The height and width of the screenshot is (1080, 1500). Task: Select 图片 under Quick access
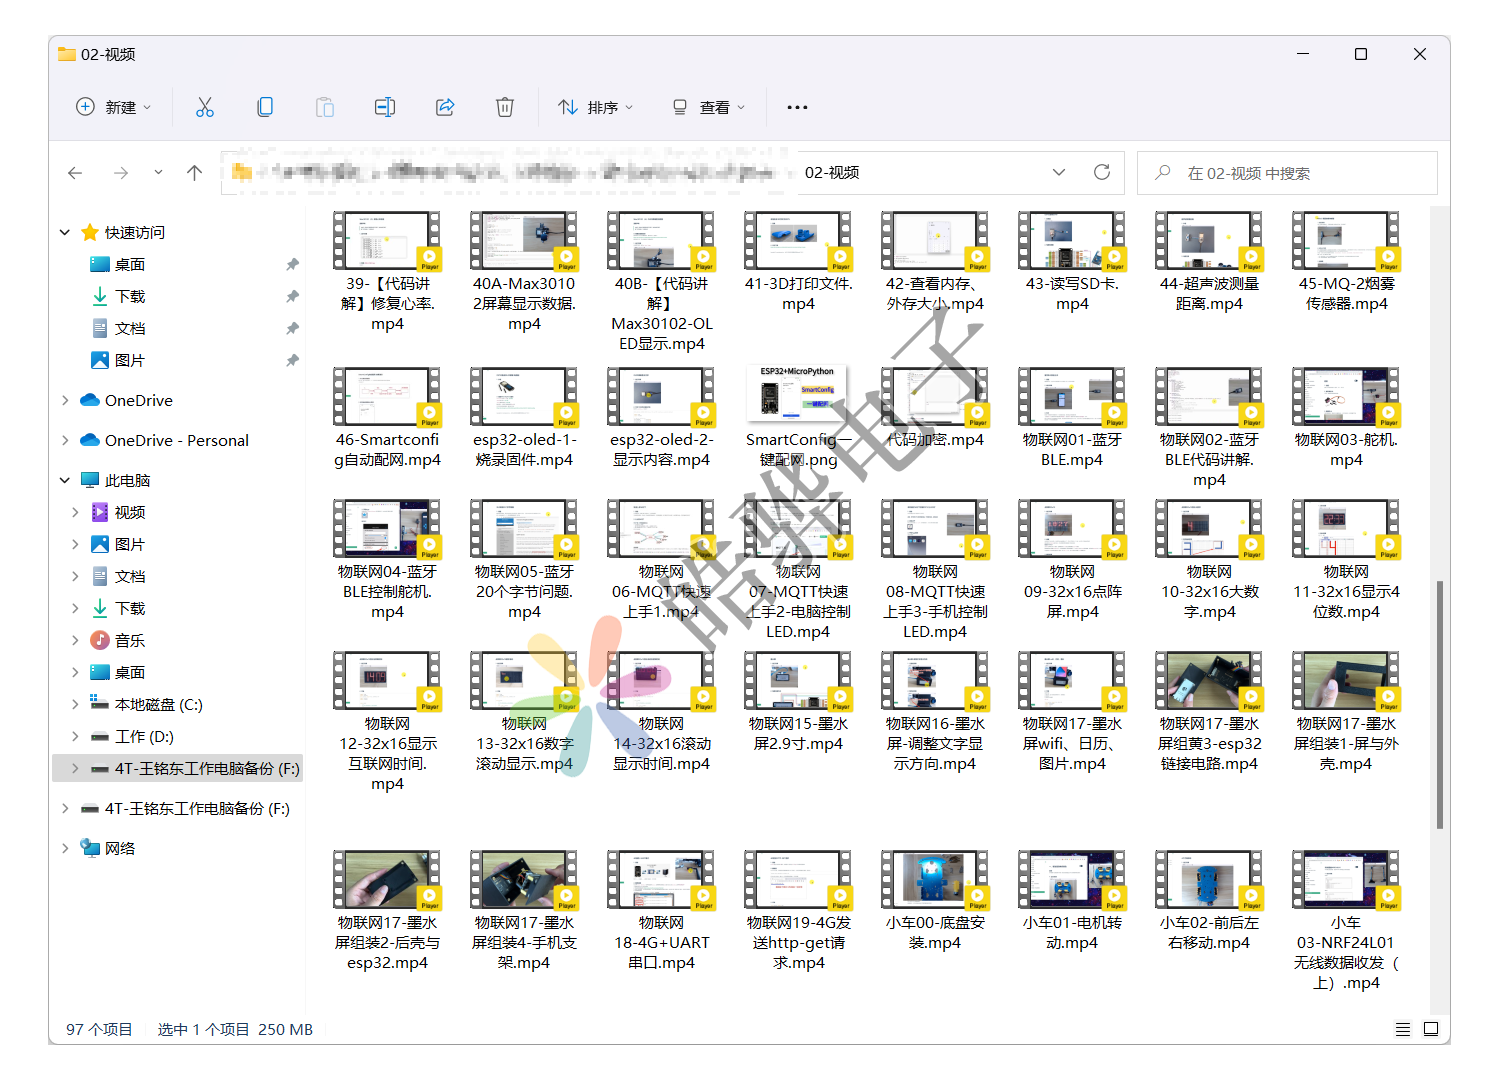click(x=130, y=360)
